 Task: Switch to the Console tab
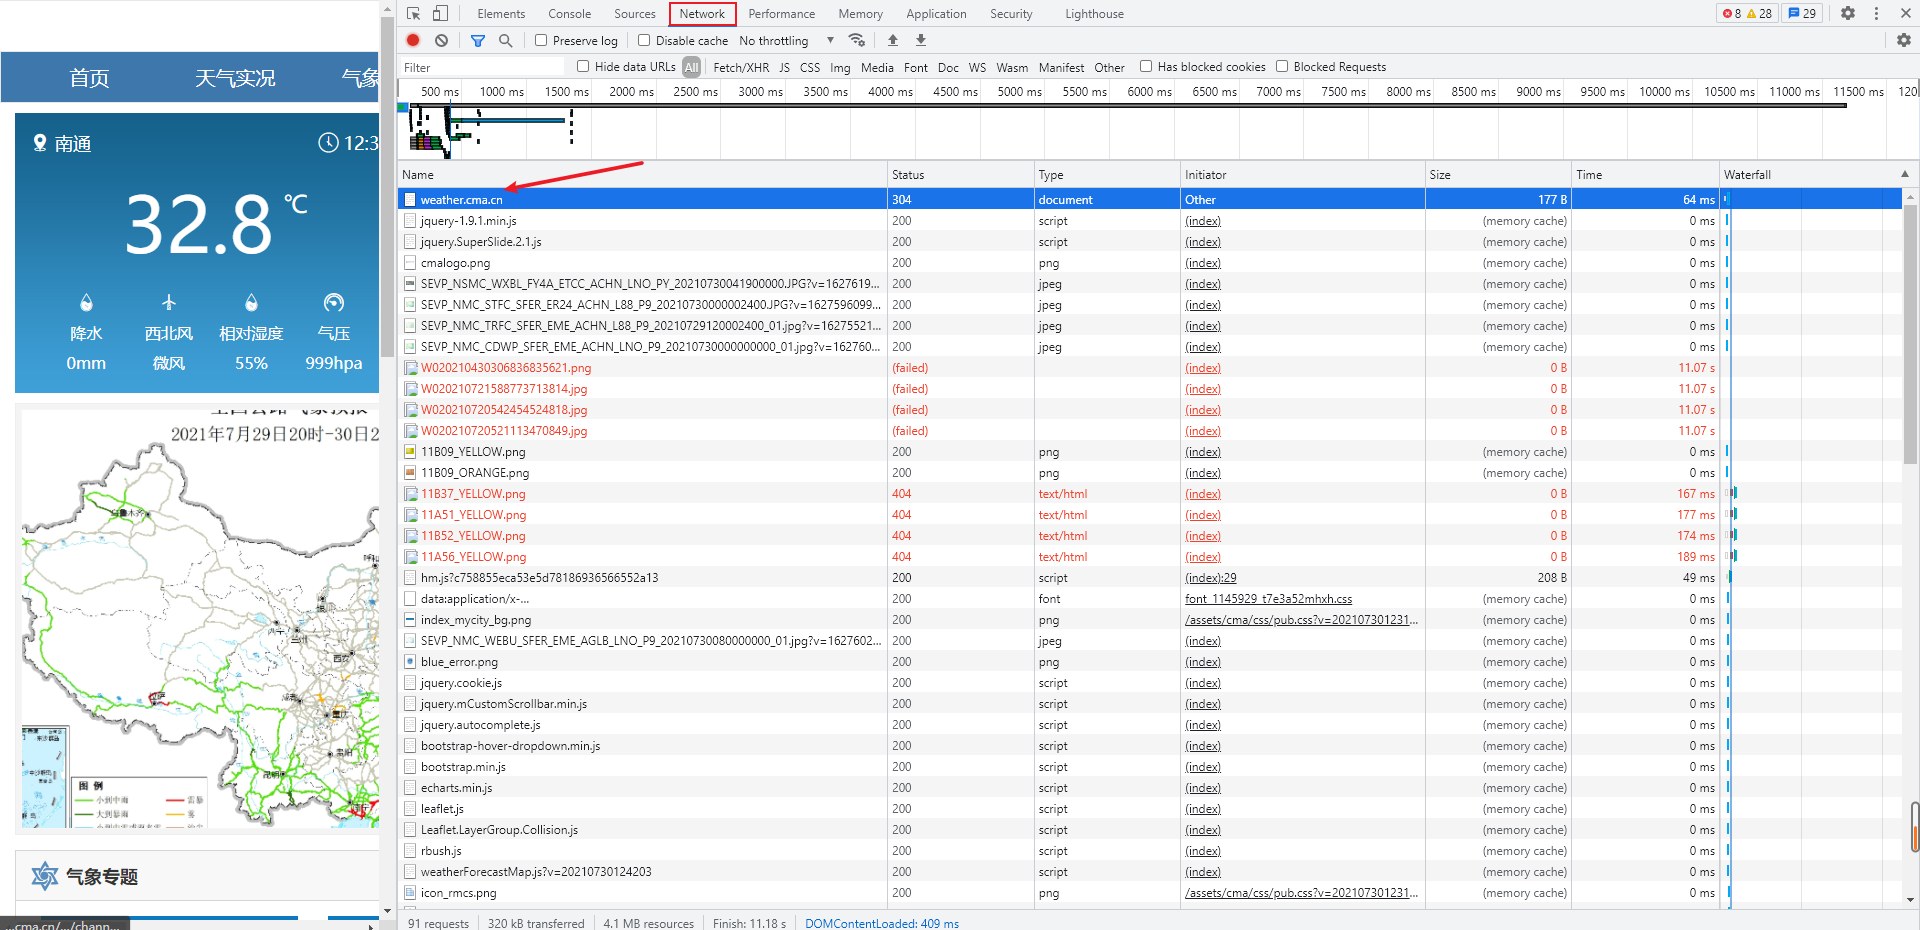coord(569,14)
